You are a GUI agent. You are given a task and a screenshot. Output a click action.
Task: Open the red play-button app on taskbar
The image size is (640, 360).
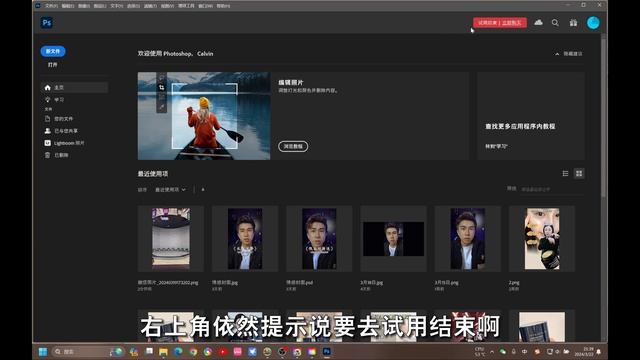[223, 351]
